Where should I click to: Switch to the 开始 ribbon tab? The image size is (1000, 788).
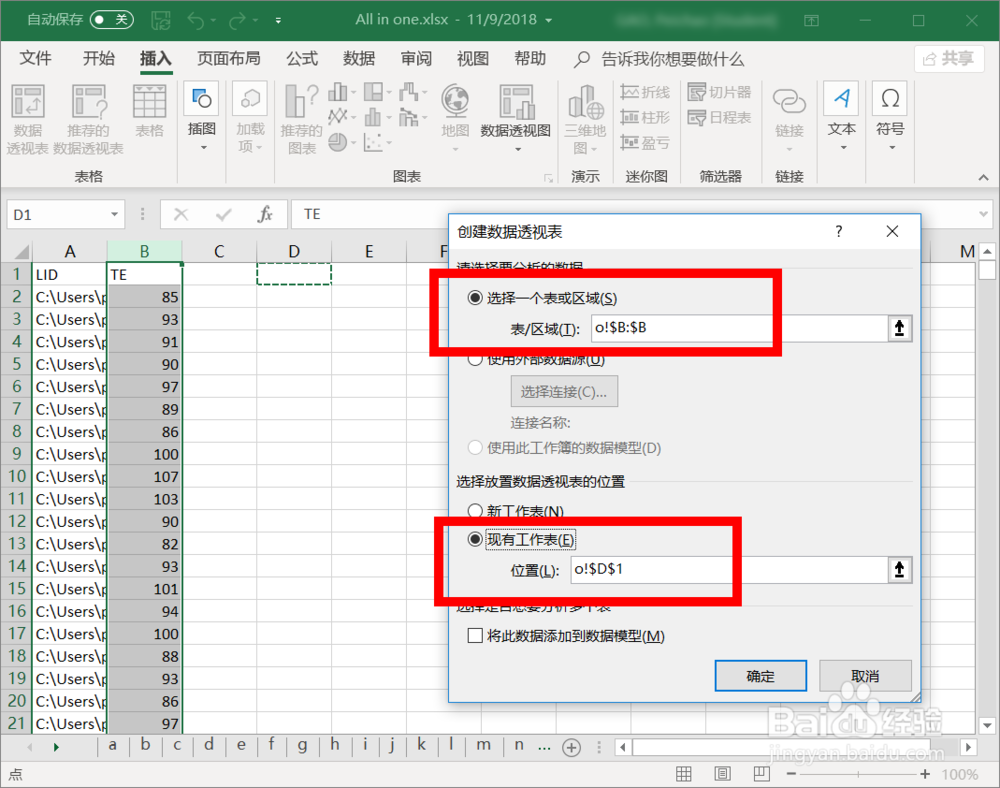[x=97, y=59]
